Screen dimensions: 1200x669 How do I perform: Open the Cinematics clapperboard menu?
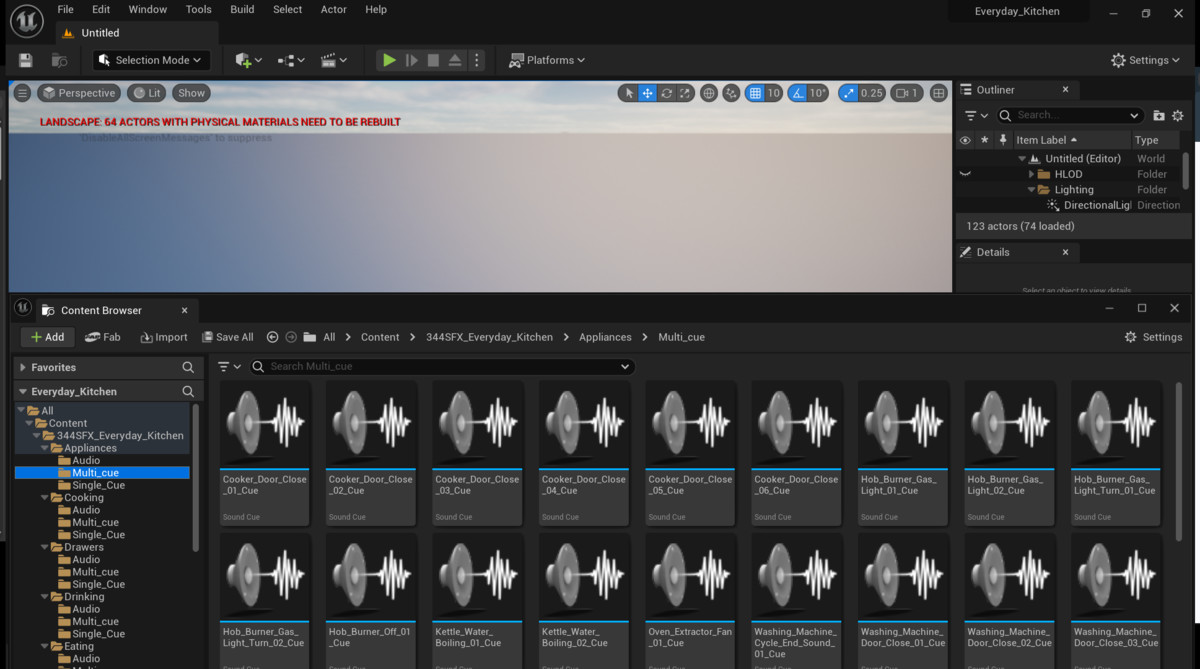tap(334, 60)
